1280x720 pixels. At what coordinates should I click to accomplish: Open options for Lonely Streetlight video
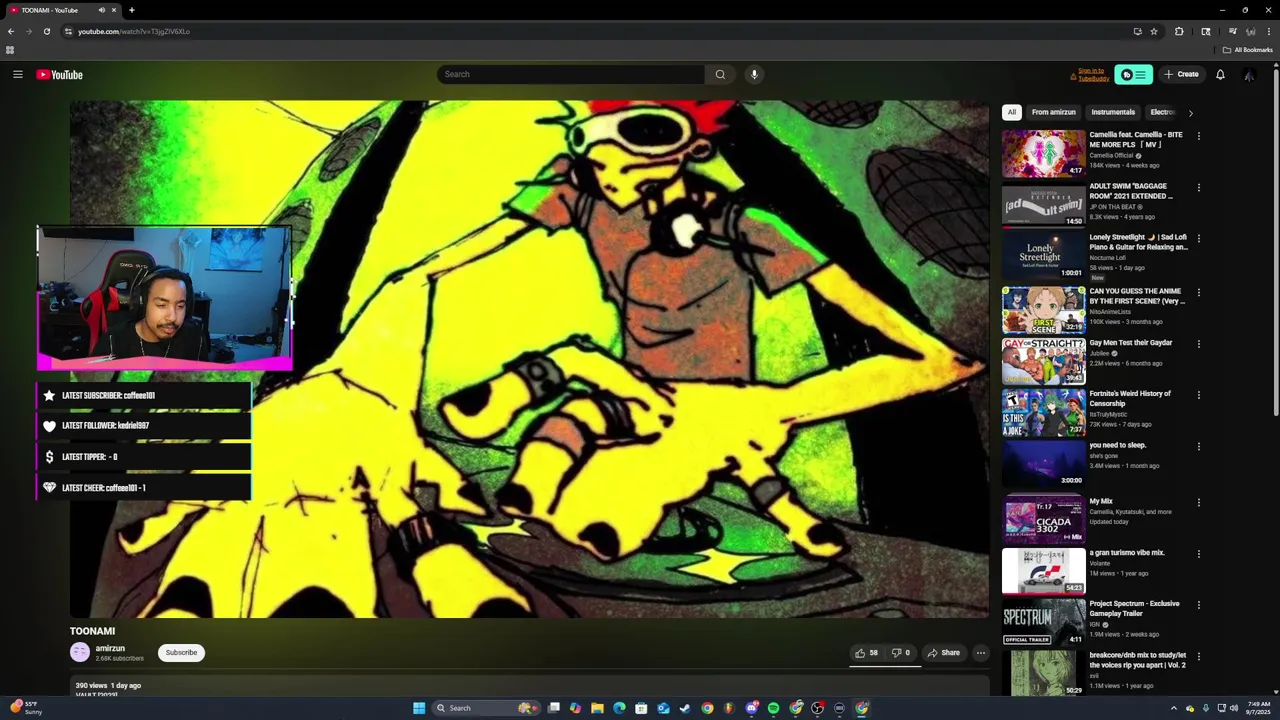click(1198, 239)
